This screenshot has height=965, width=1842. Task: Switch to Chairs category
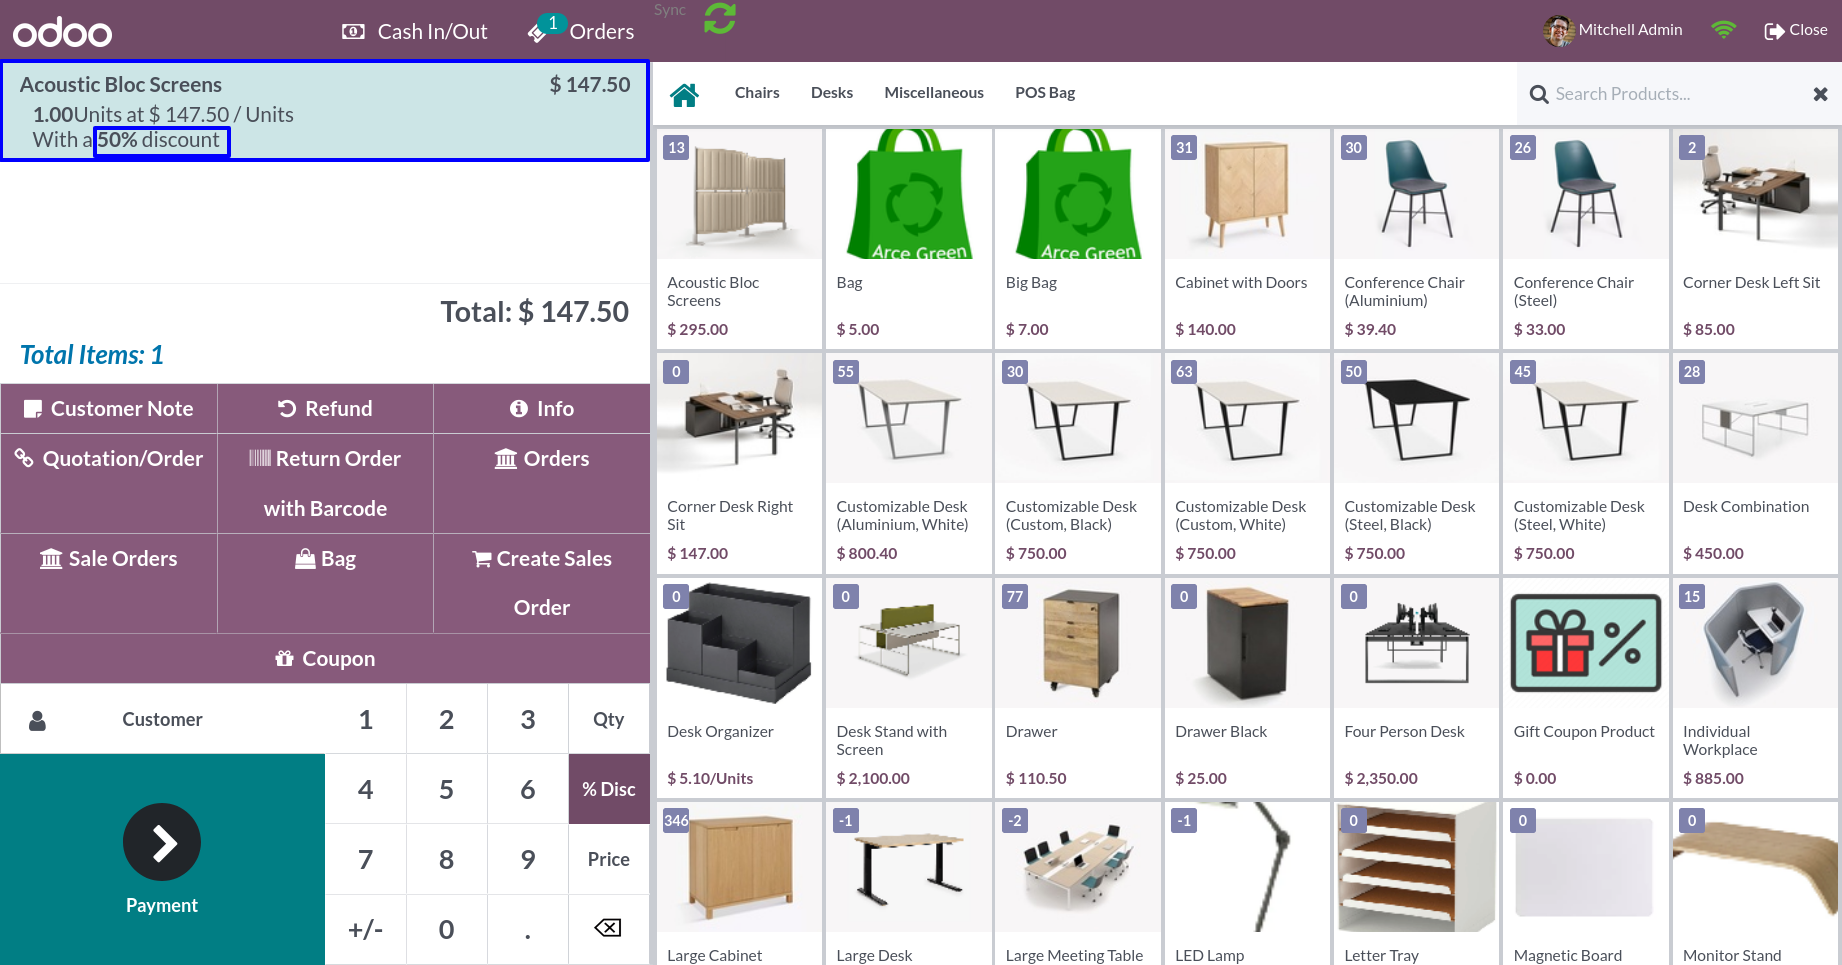click(x=757, y=93)
